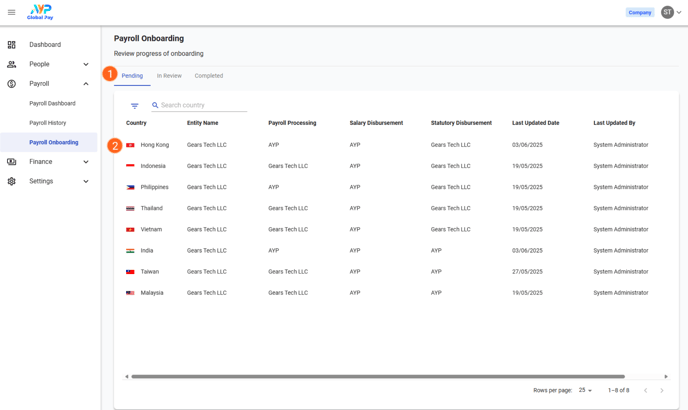Open Payroll Dashboard in sidebar

pyautogui.click(x=52, y=103)
